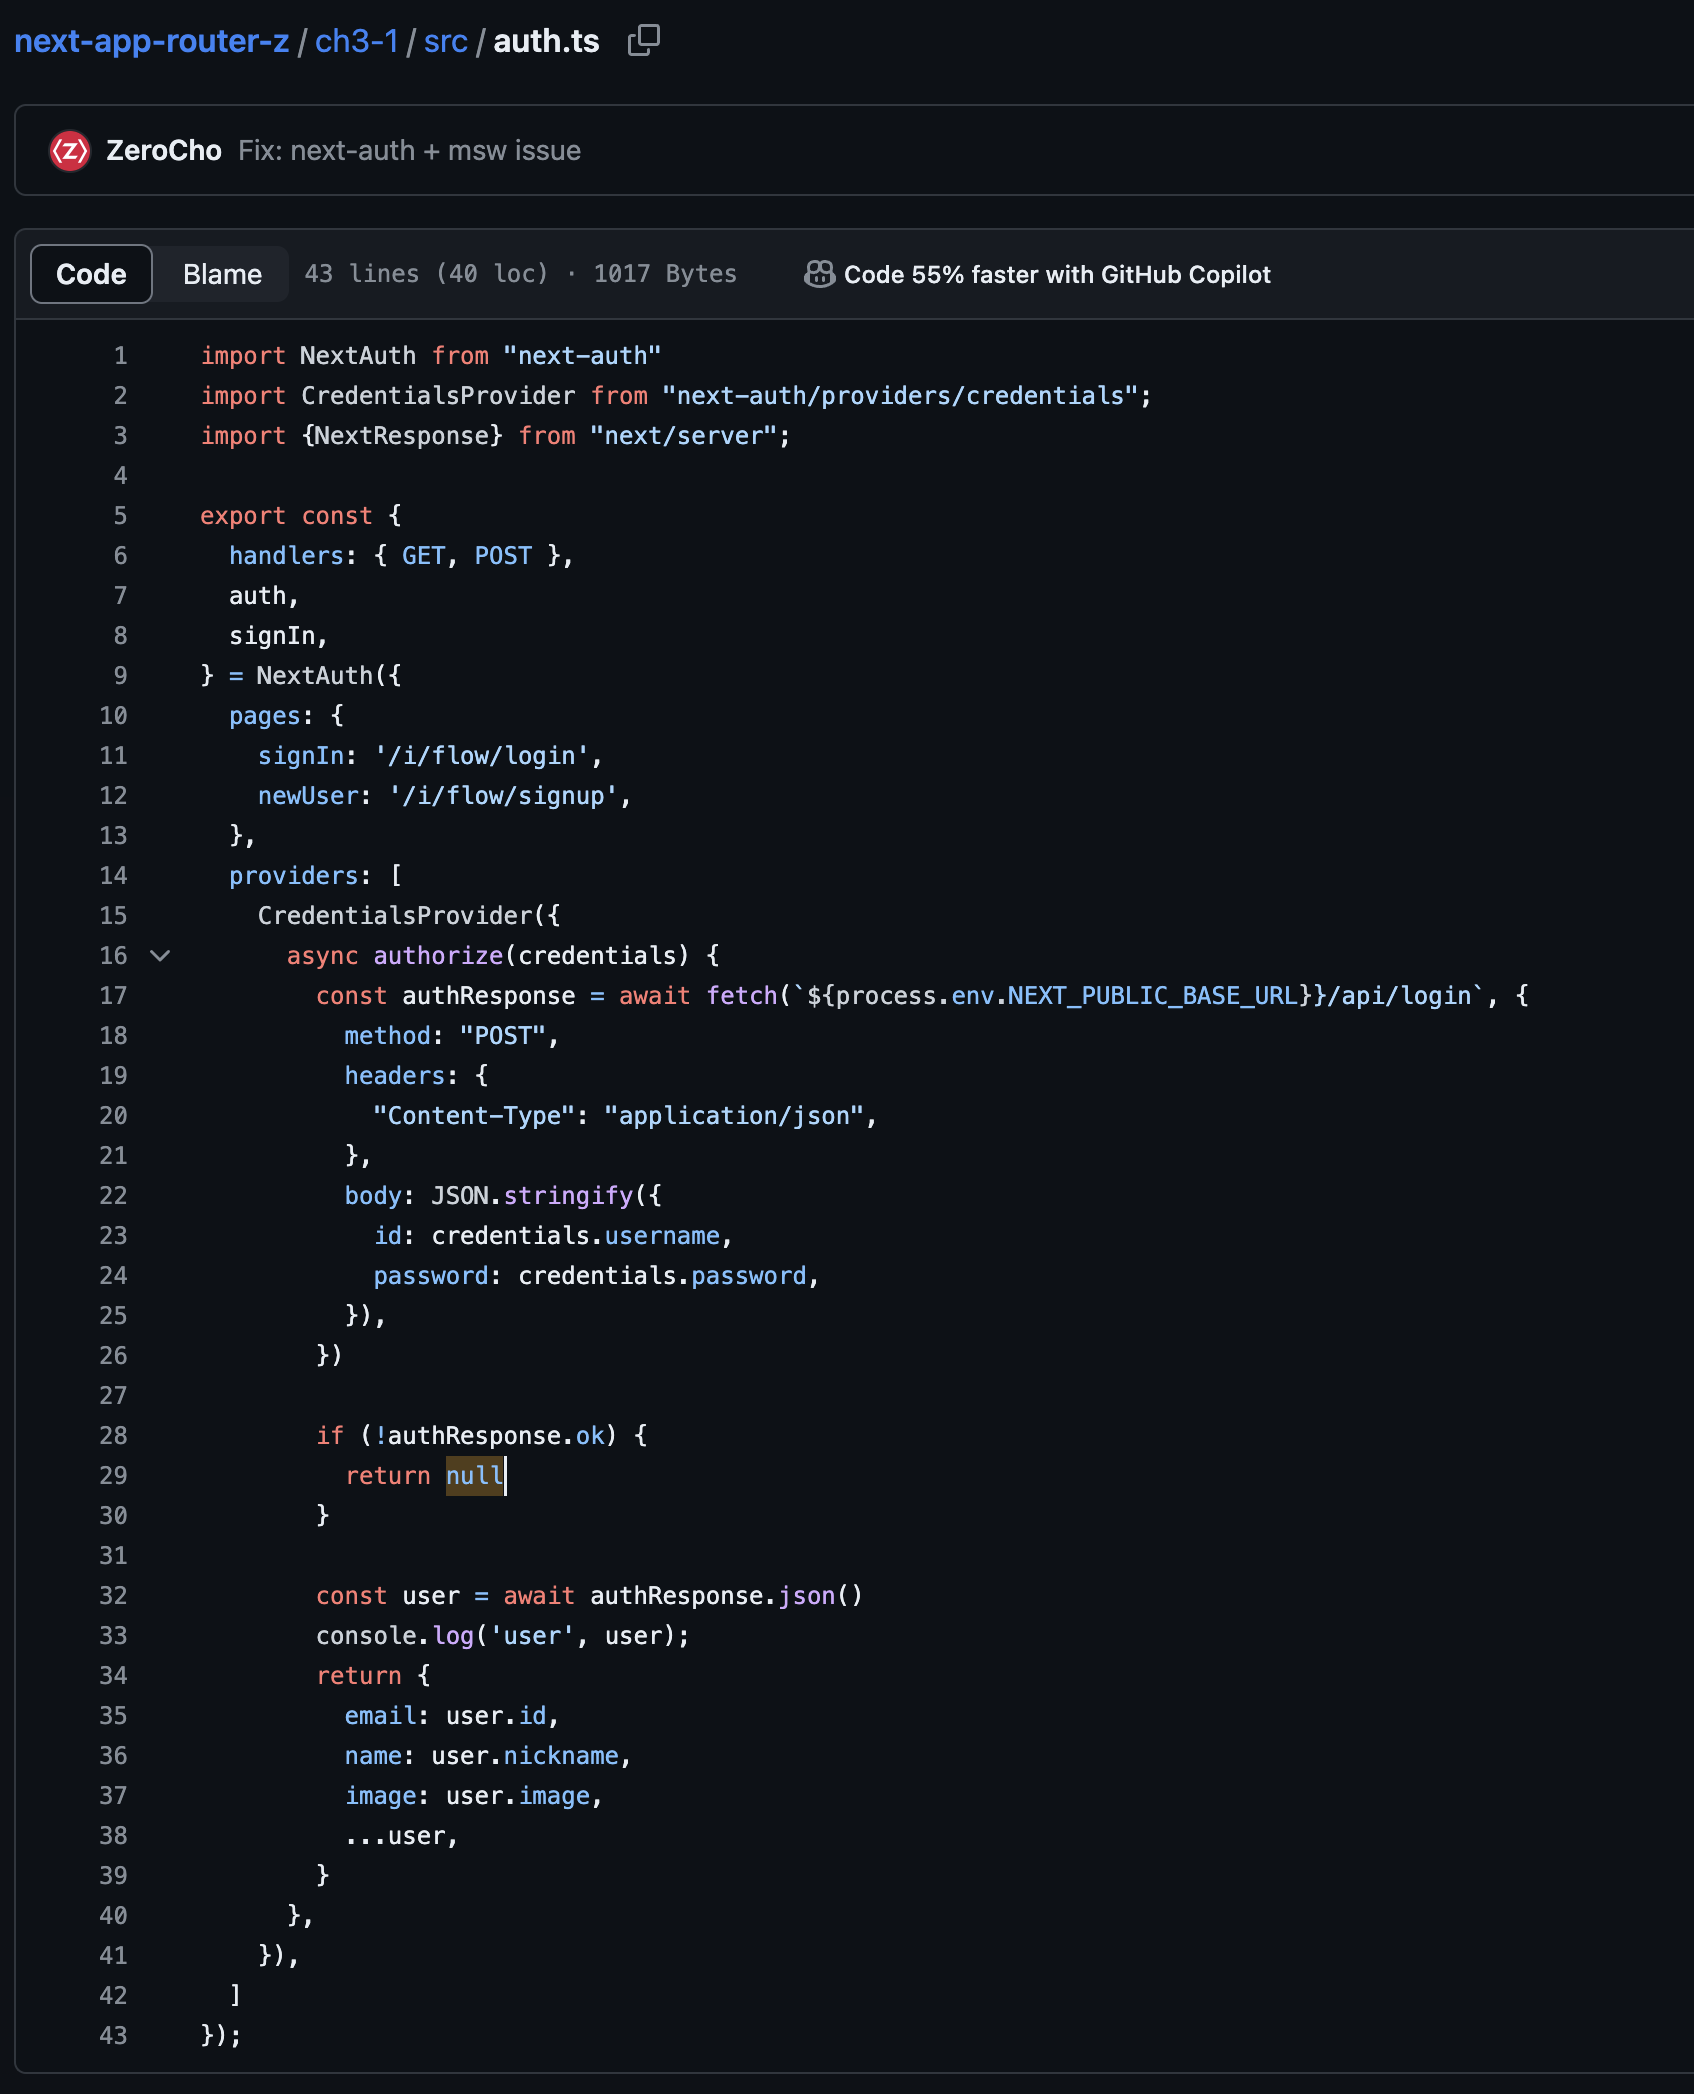This screenshot has height=2094, width=1694.
Task: Select line number 17
Action: pos(113,996)
